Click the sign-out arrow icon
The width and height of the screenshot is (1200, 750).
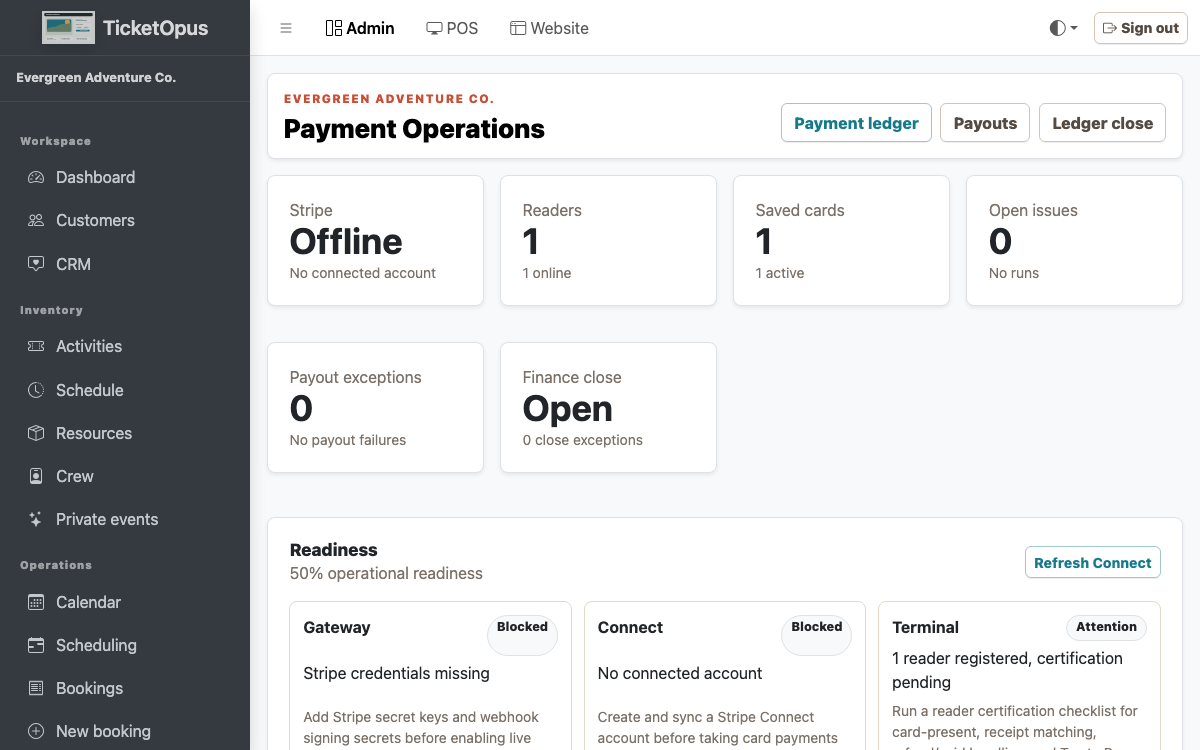click(1109, 28)
